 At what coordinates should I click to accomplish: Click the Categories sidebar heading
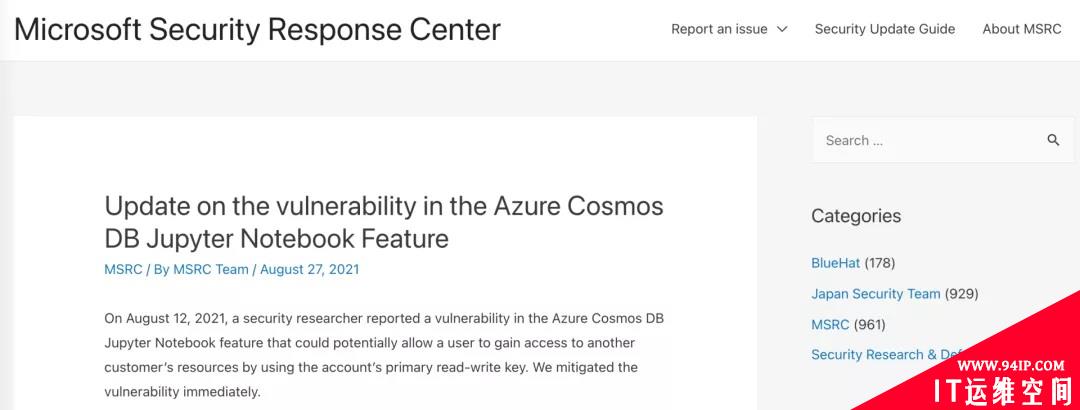click(856, 216)
